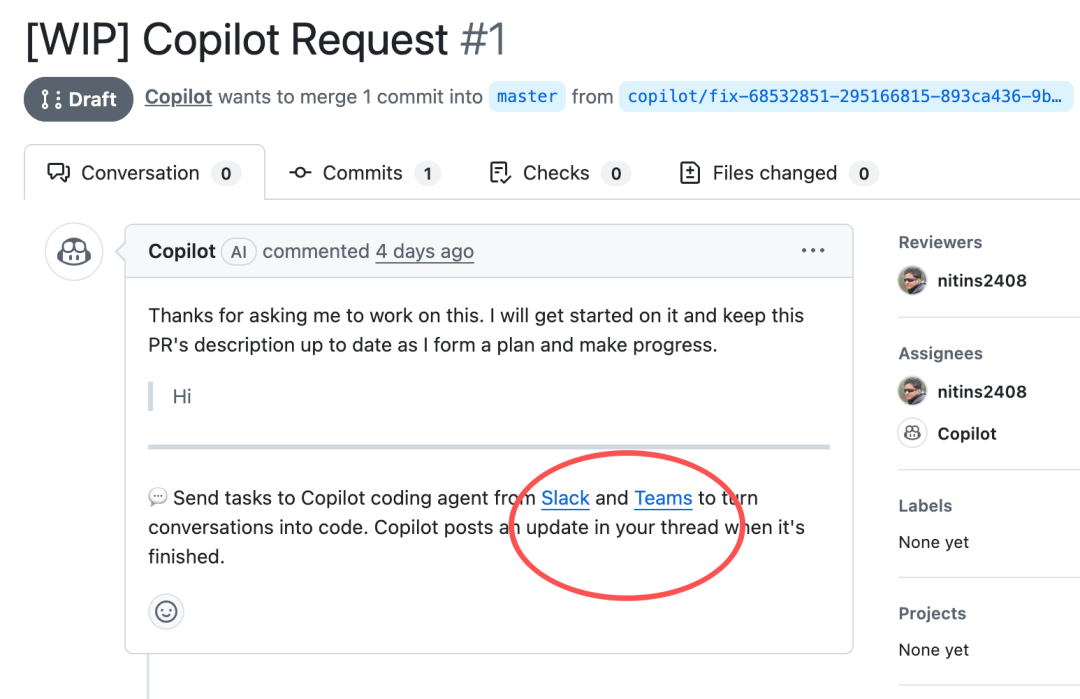
Task: Add an emoji reaction to the comment
Action: tap(166, 611)
